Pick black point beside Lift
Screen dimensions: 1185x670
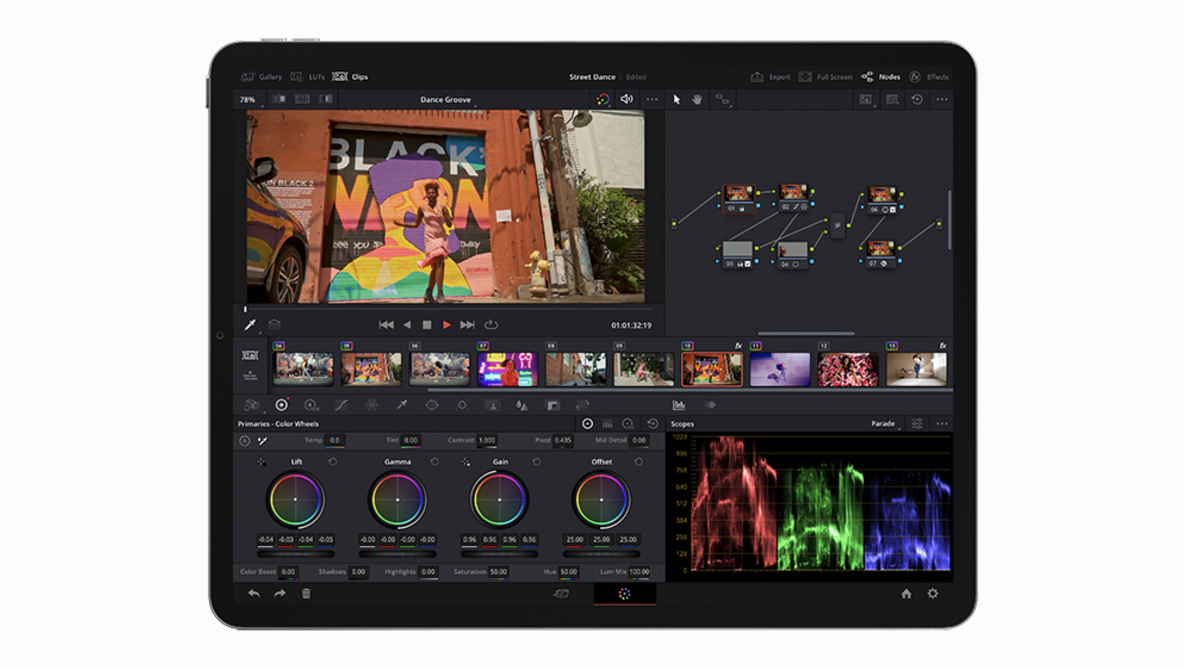click(x=261, y=462)
